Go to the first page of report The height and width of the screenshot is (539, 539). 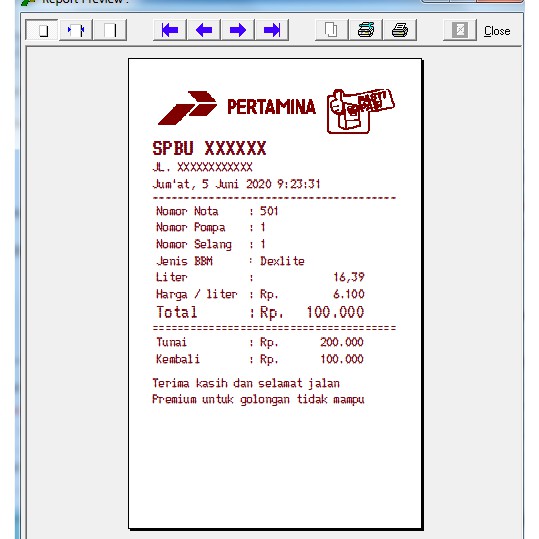click(x=170, y=30)
